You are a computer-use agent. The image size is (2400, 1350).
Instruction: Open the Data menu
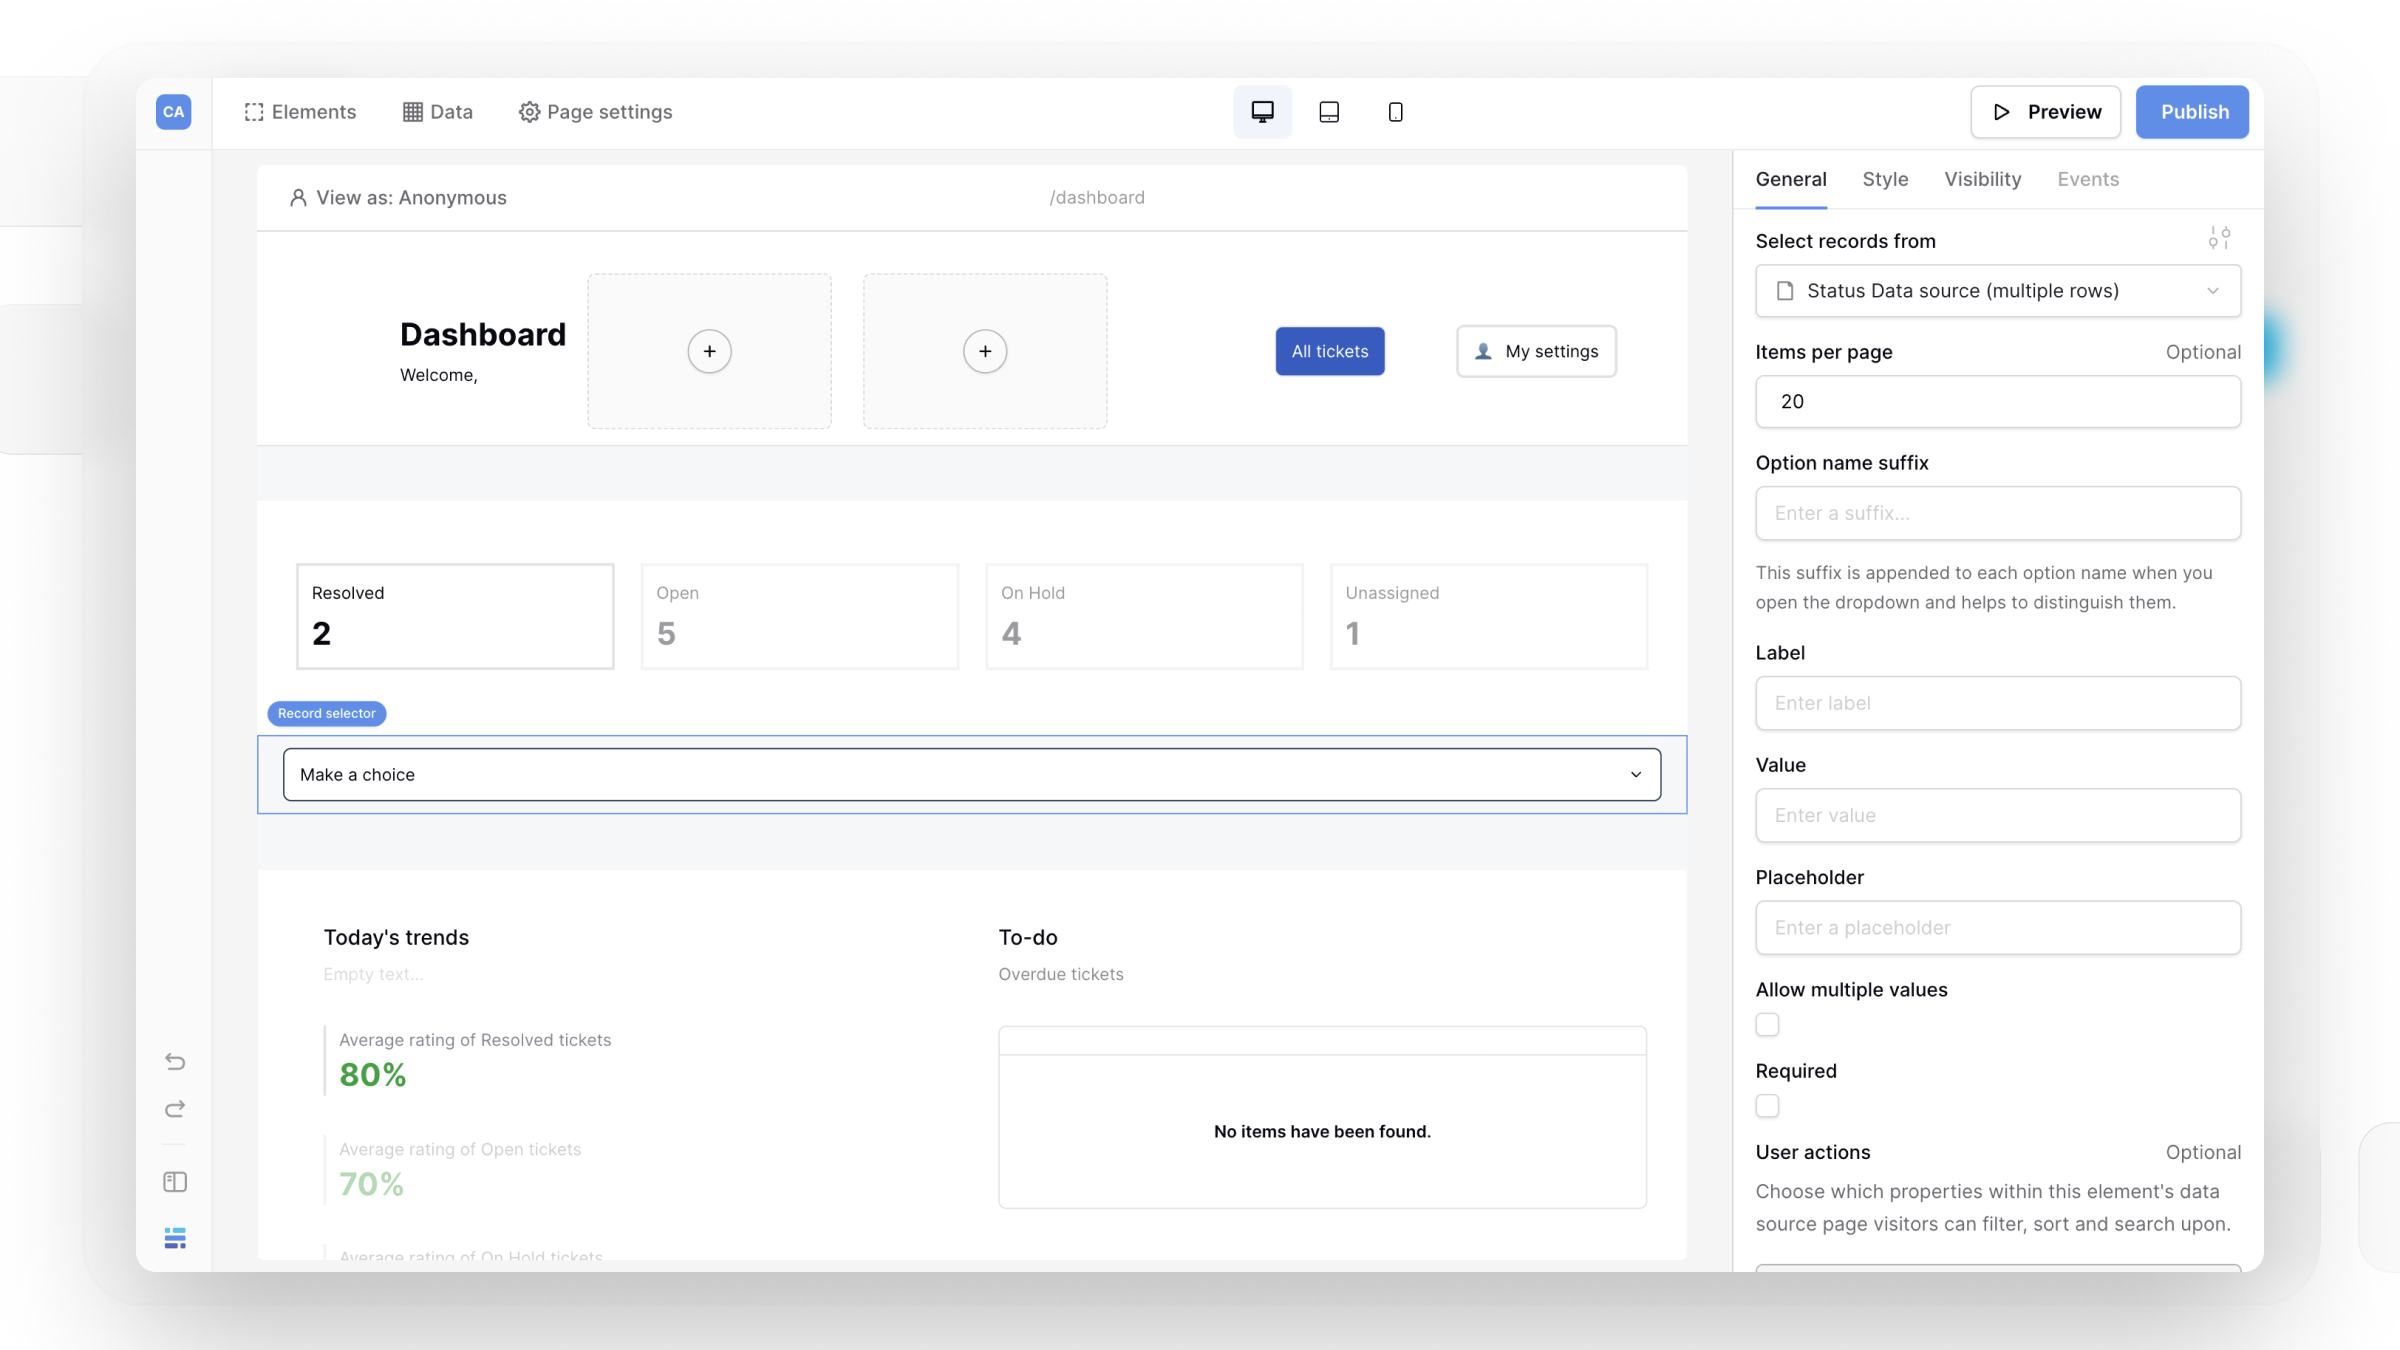pos(438,112)
